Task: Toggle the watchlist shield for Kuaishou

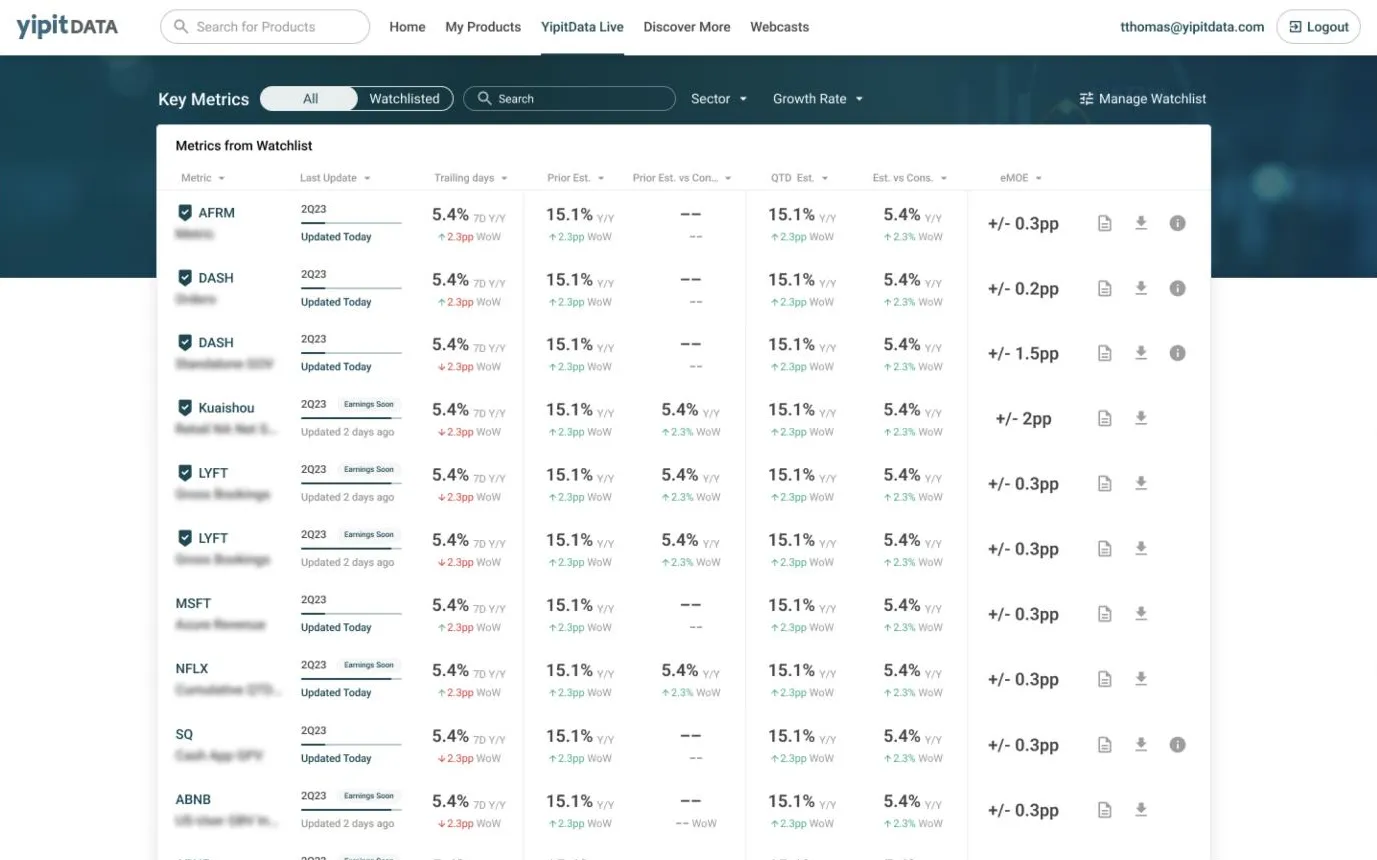Action: (185, 408)
